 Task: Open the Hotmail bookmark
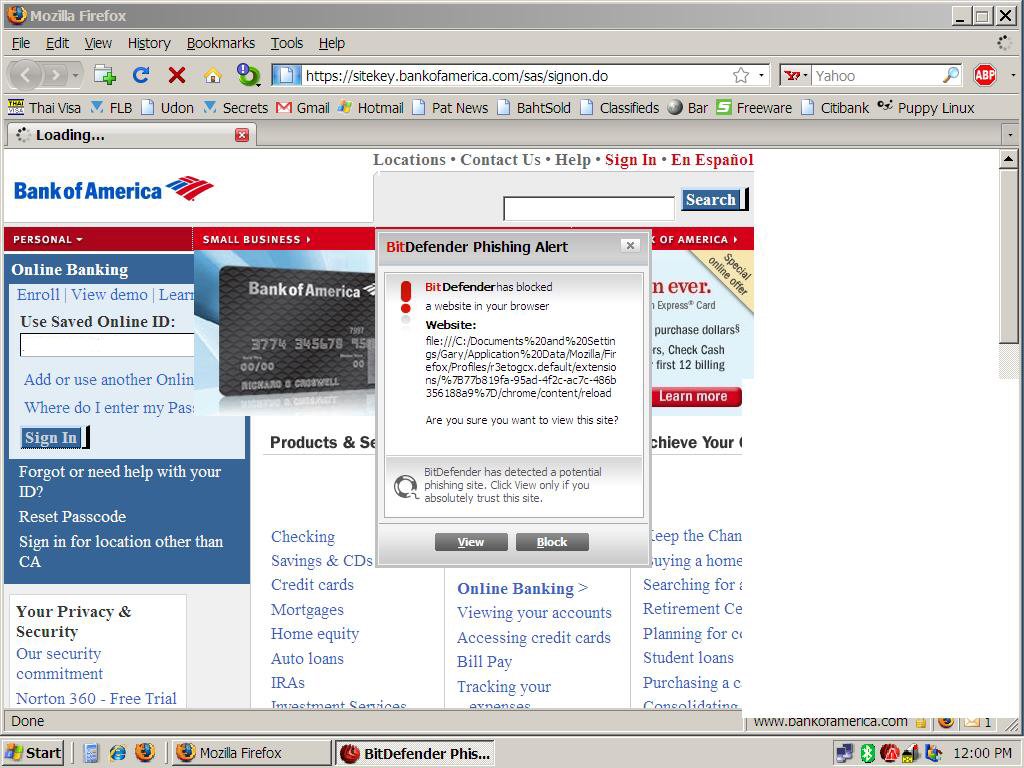[370, 108]
